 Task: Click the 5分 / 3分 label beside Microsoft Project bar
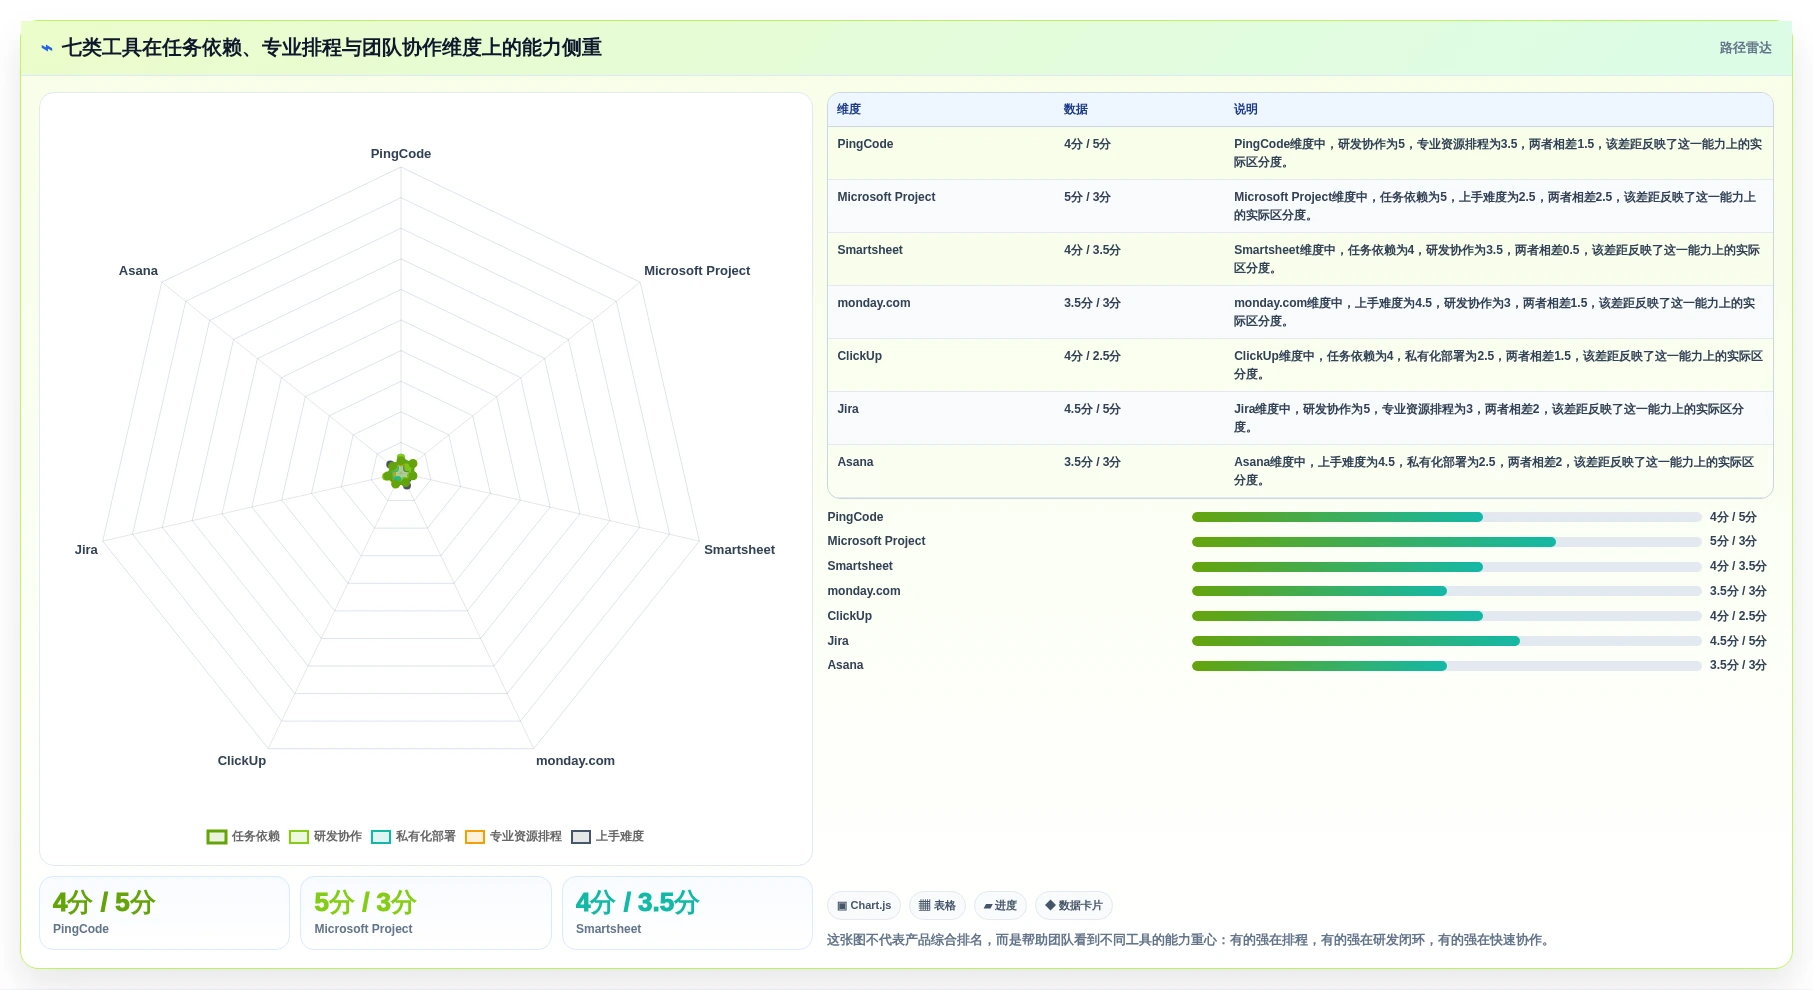coord(1733,541)
